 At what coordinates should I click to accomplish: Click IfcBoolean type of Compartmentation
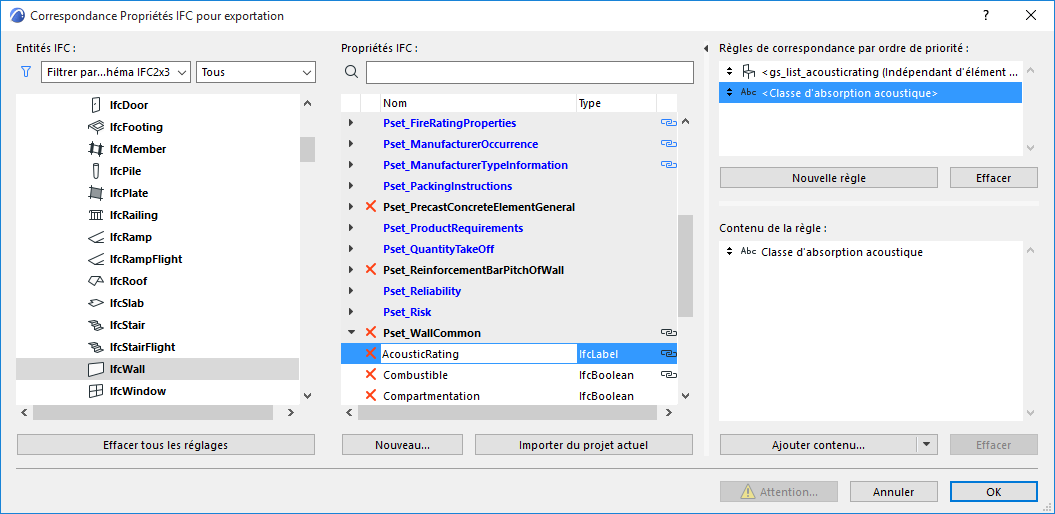(x=606, y=396)
